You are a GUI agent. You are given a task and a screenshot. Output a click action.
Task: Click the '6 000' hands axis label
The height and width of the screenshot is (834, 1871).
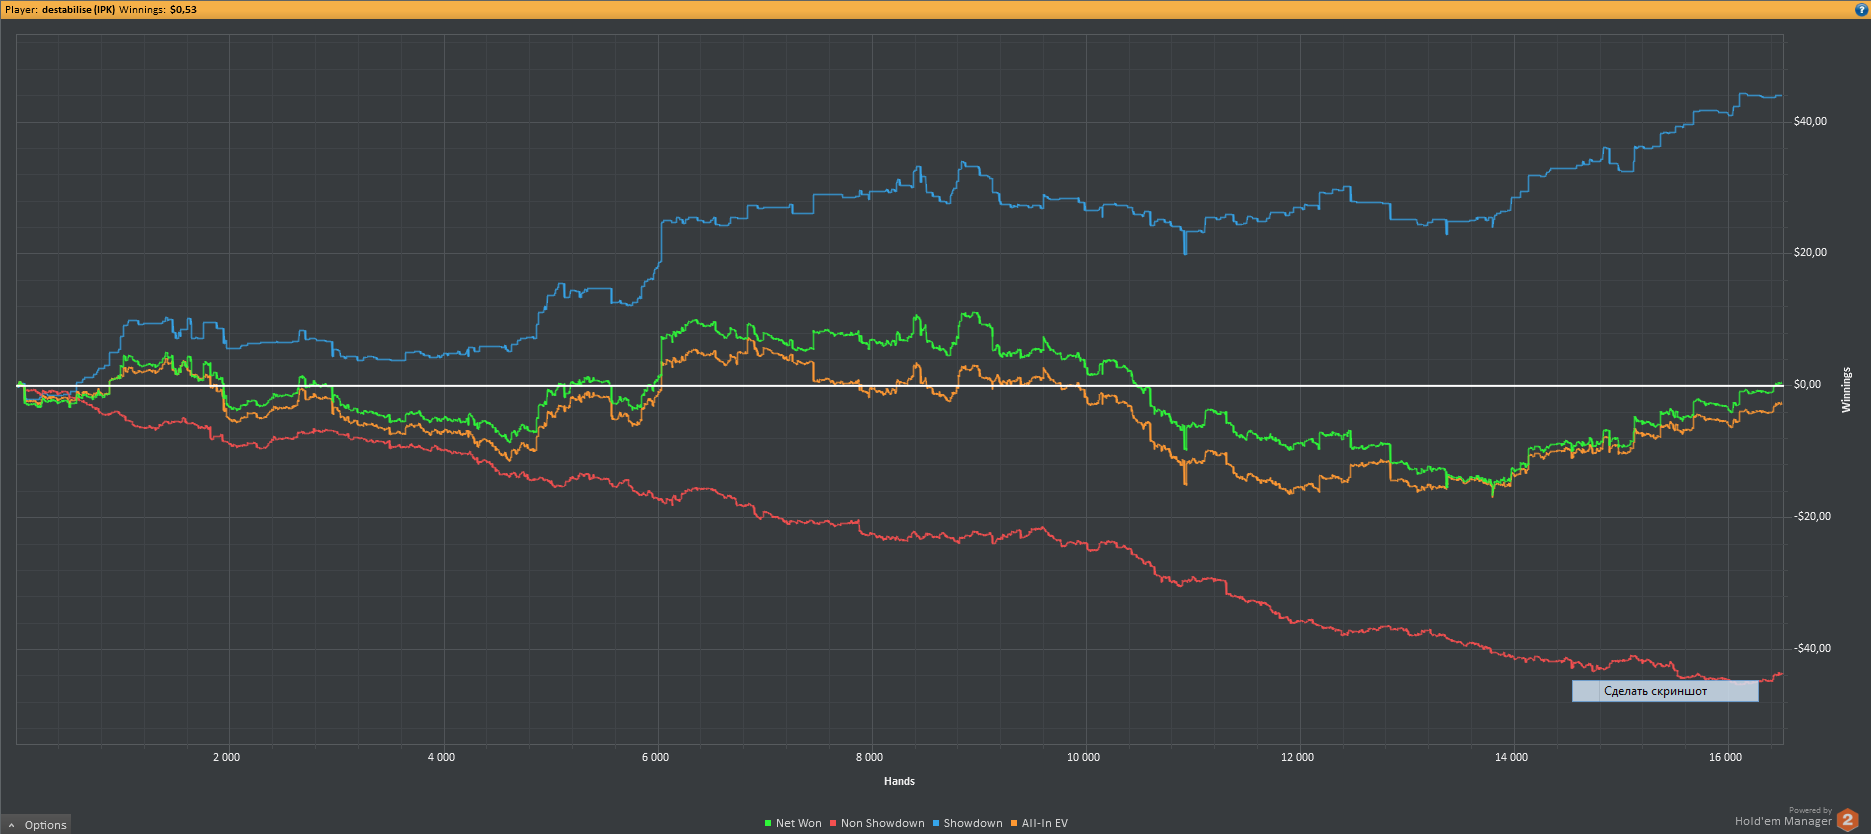pyautogui.click(x=655, y=757)
